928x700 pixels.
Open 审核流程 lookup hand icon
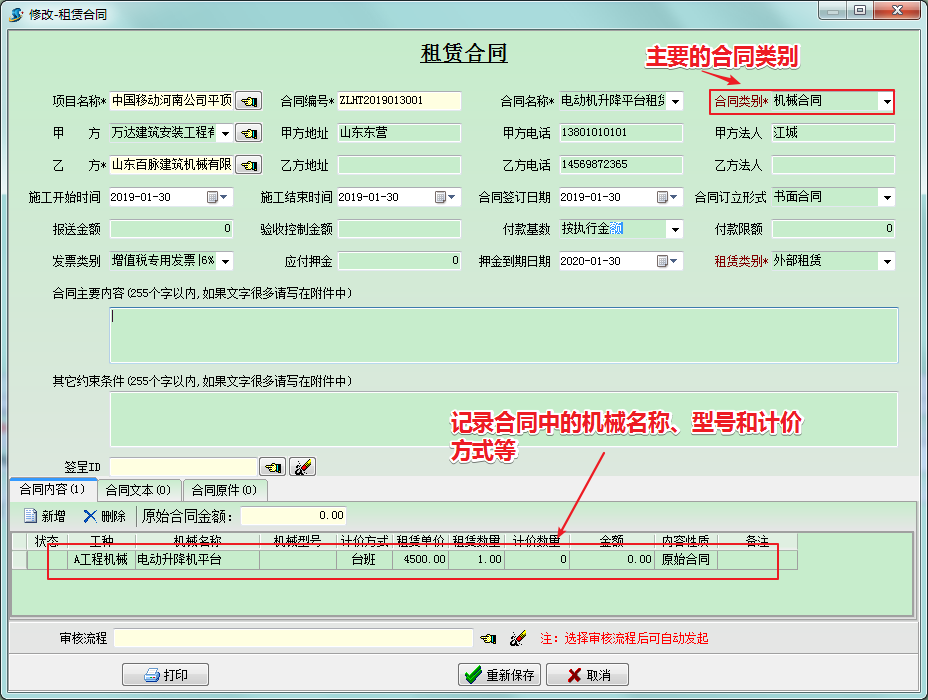click(488, 638)
